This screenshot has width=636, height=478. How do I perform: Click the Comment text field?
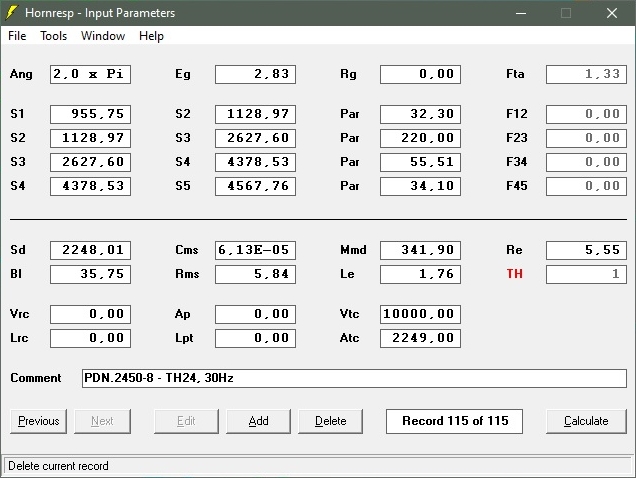[x=354, y=378]
